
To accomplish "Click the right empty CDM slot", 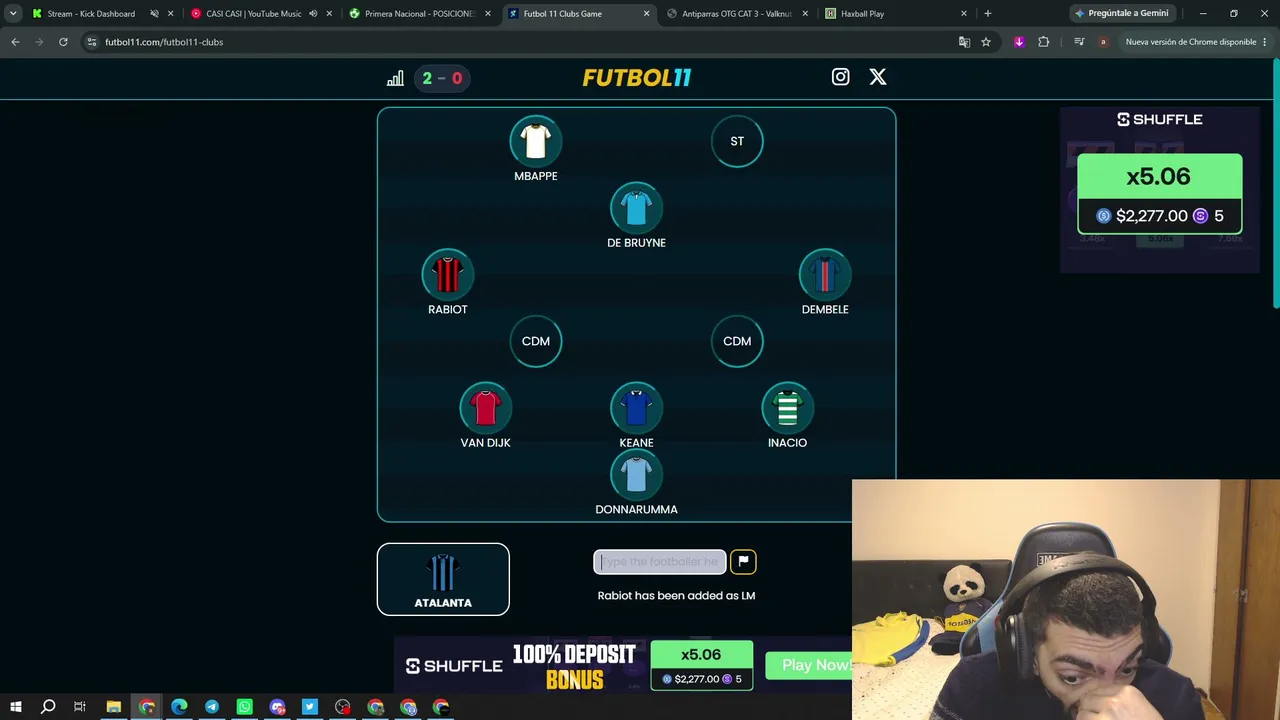I will [737, 341].
